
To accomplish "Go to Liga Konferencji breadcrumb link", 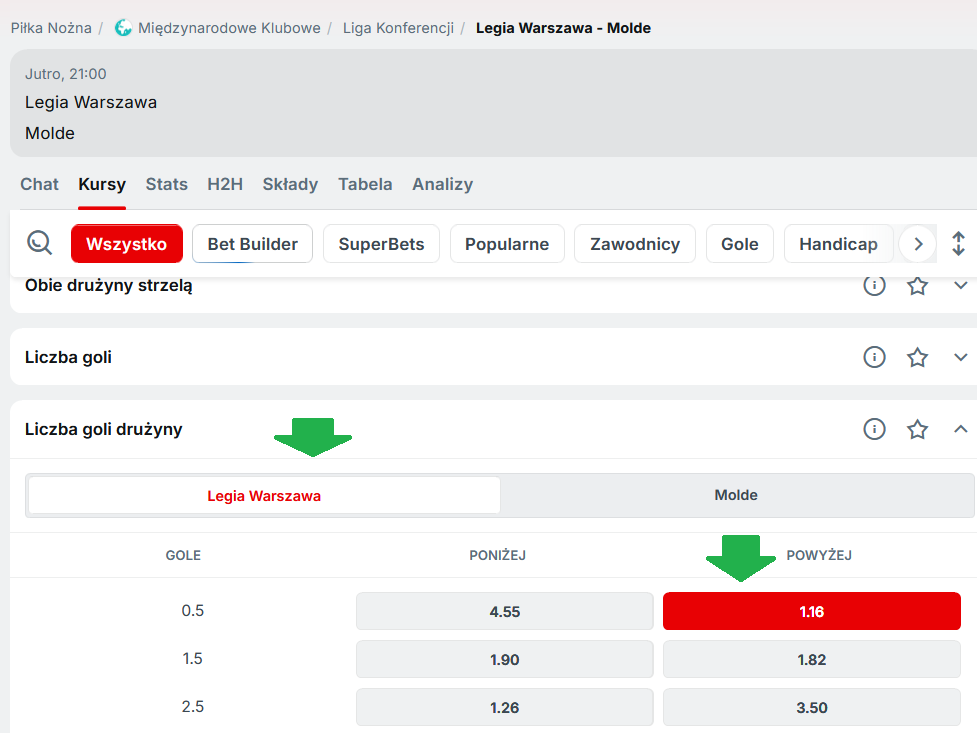I will [x=398, y=28].
